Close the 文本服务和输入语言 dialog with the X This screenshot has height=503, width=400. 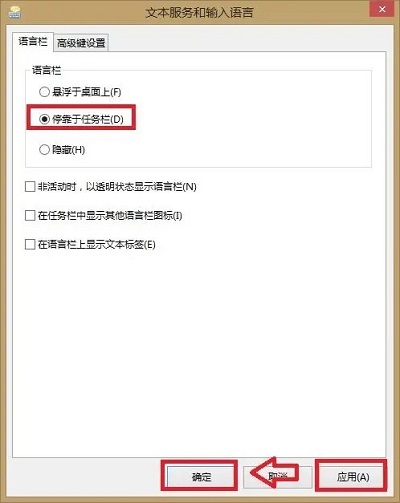pyautogui.click(x=382, y=9)
